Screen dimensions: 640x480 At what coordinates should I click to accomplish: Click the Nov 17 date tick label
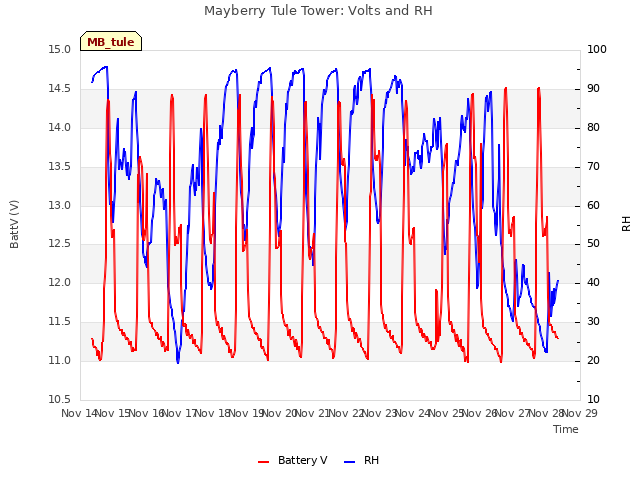coord(180,413)
